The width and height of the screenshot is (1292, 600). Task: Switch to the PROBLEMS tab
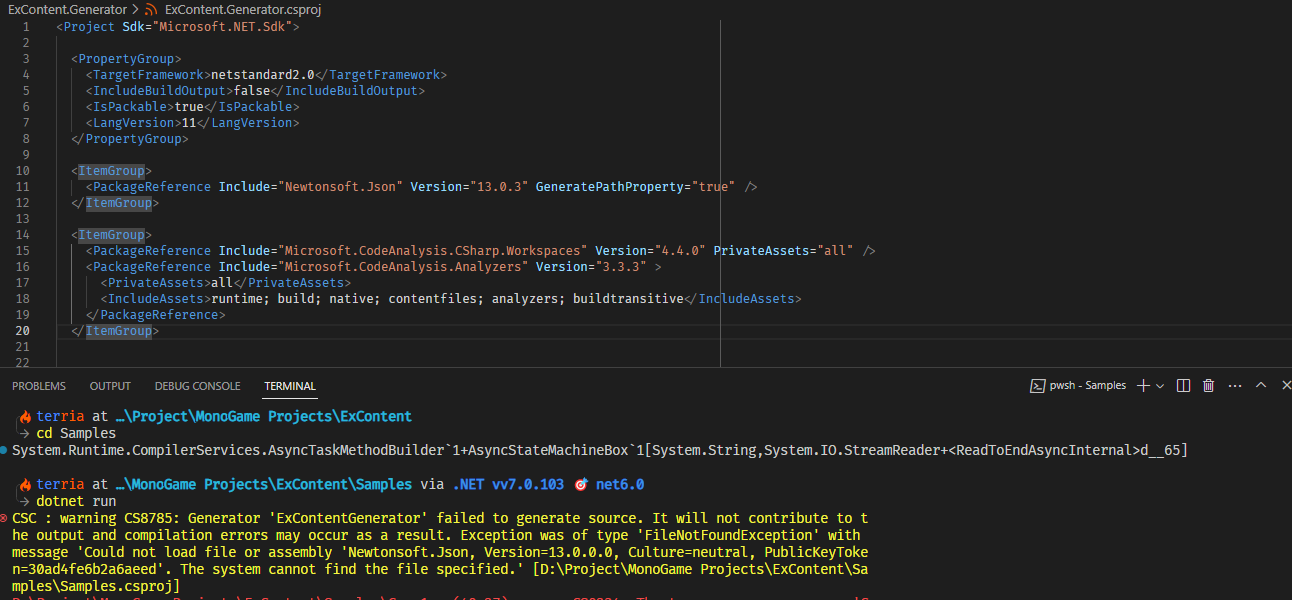click(39, 386)
